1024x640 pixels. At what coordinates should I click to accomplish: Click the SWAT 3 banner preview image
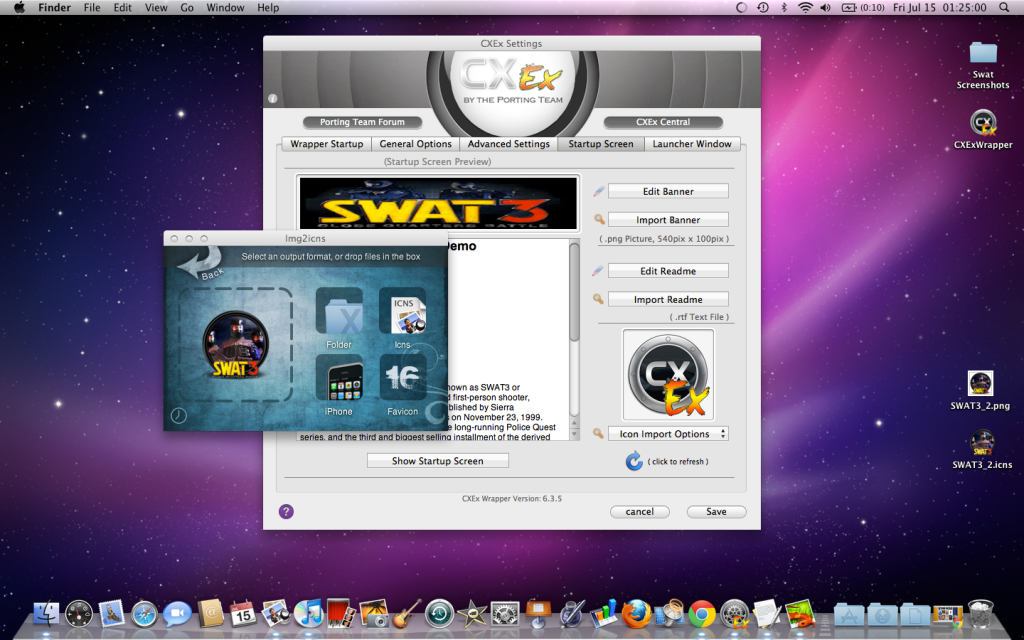438,203
